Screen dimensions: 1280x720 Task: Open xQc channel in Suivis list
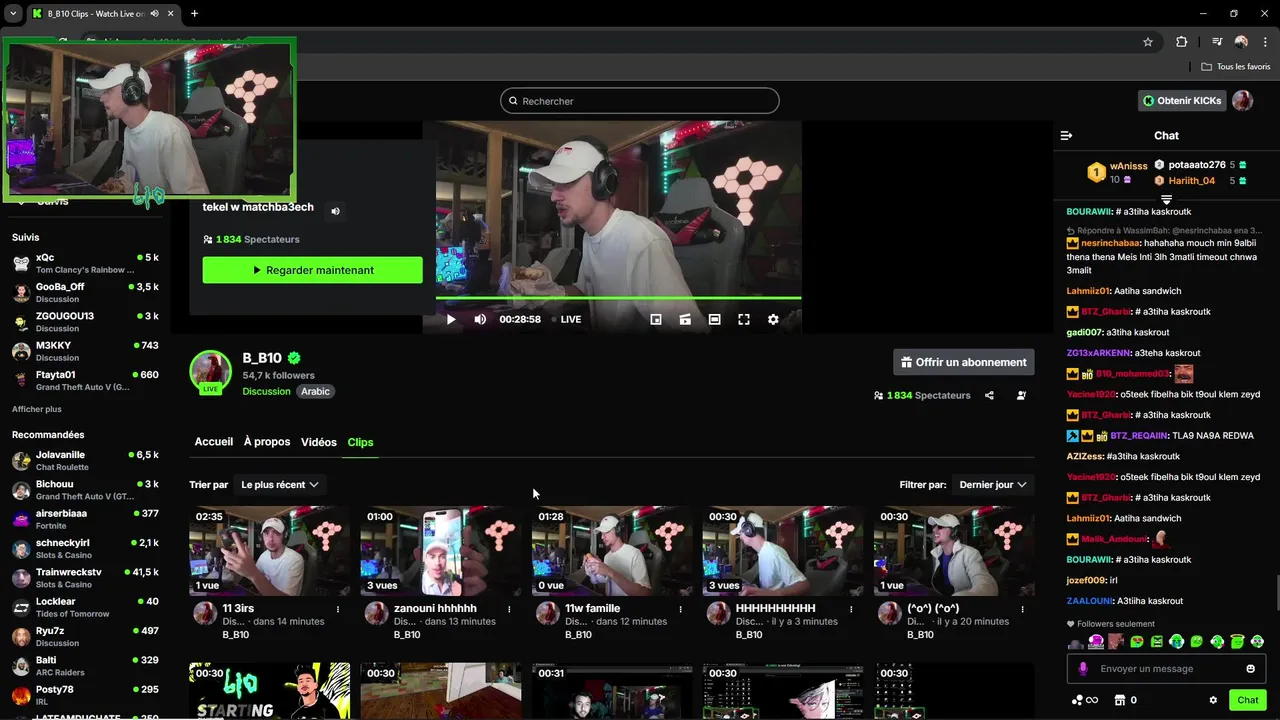(85, 263)
